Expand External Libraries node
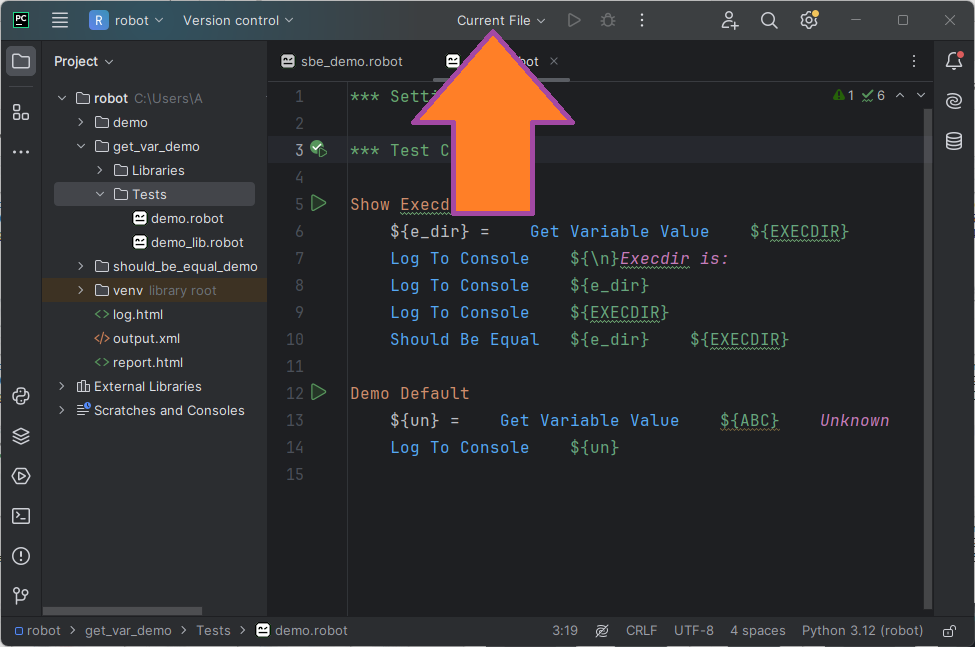 click(x=62, y=386)
